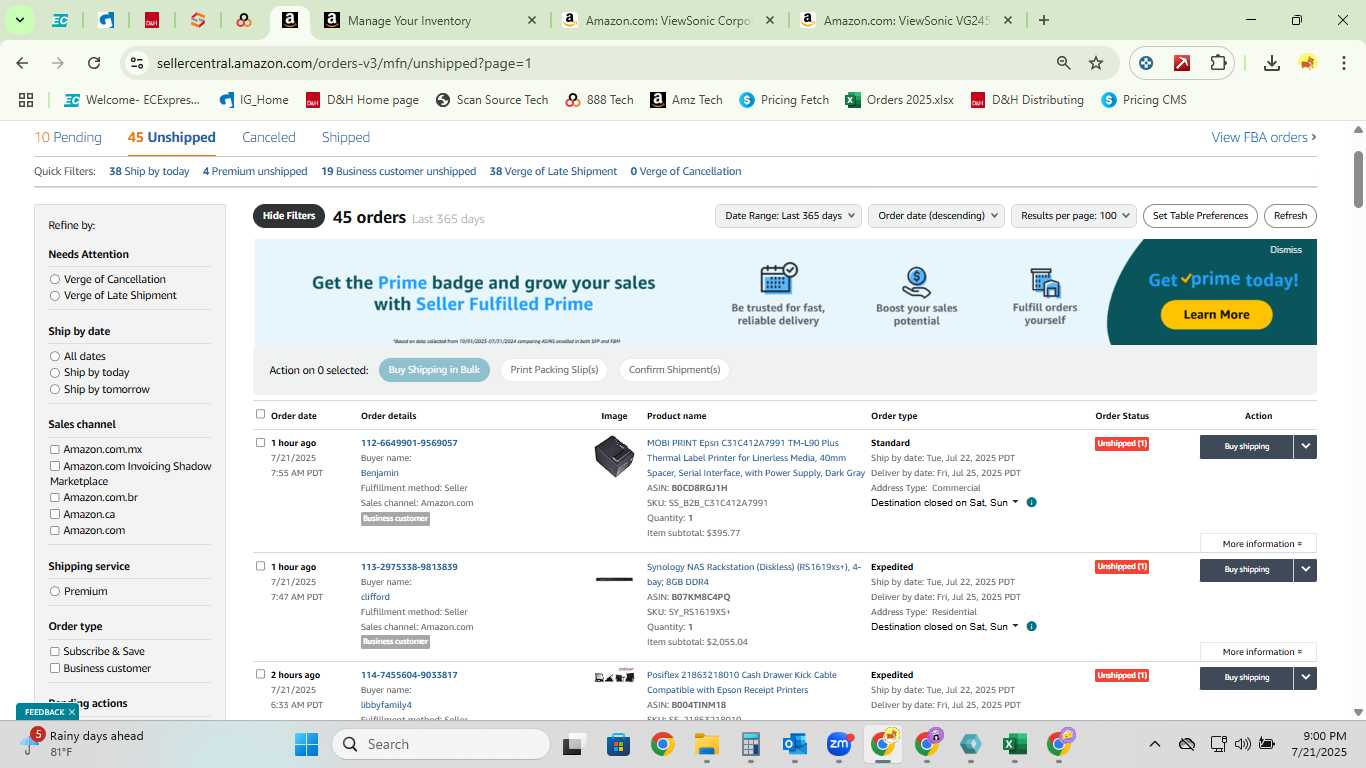The image size is (1366, 768).
Task: Check the Amazon.com.mx sales channel box
Action: click(x=55, y=450)
